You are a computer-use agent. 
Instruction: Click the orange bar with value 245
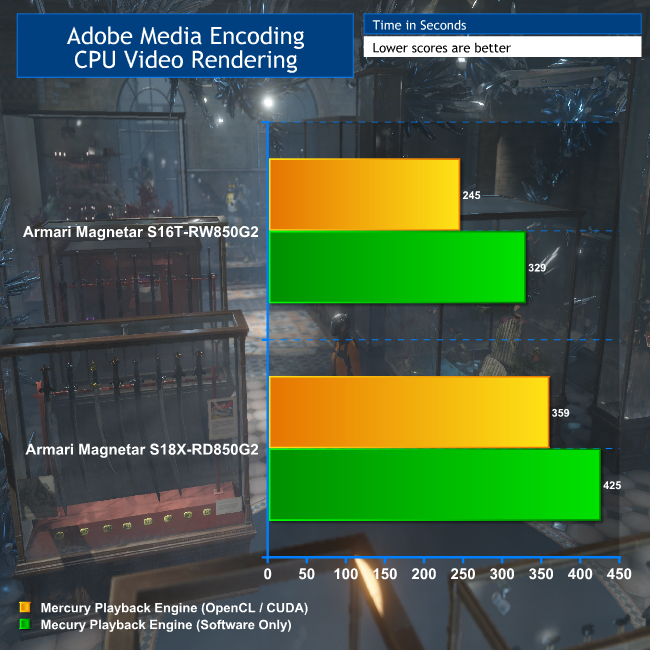pos(364,194)
